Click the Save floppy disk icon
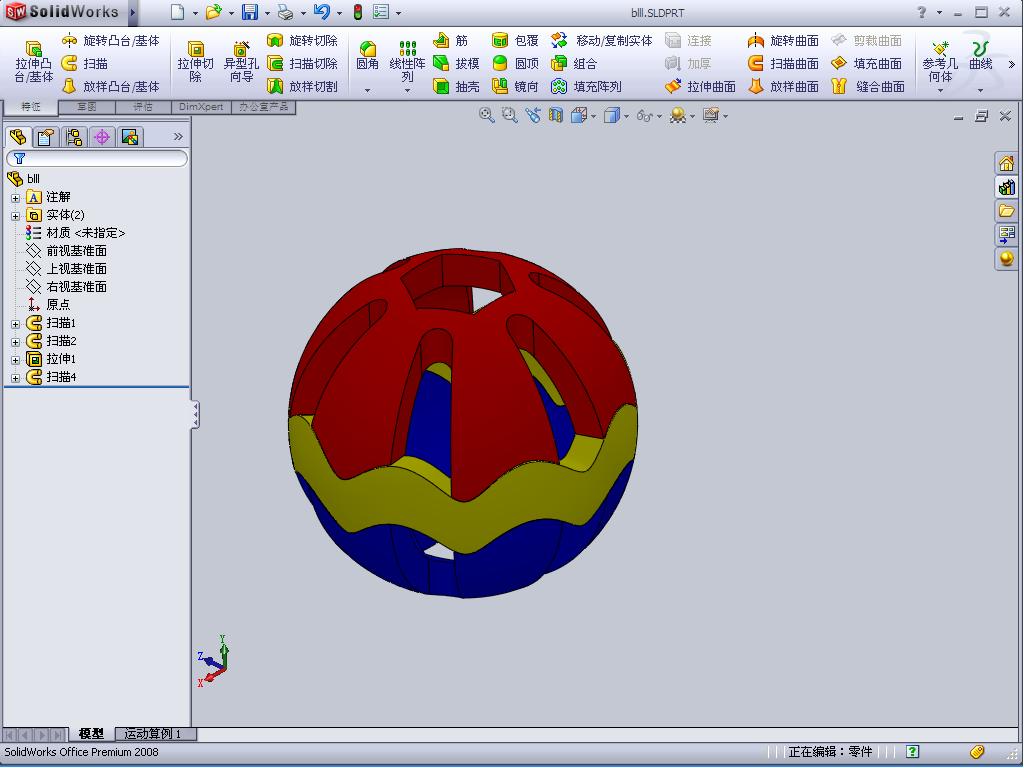 pos(249,12)
